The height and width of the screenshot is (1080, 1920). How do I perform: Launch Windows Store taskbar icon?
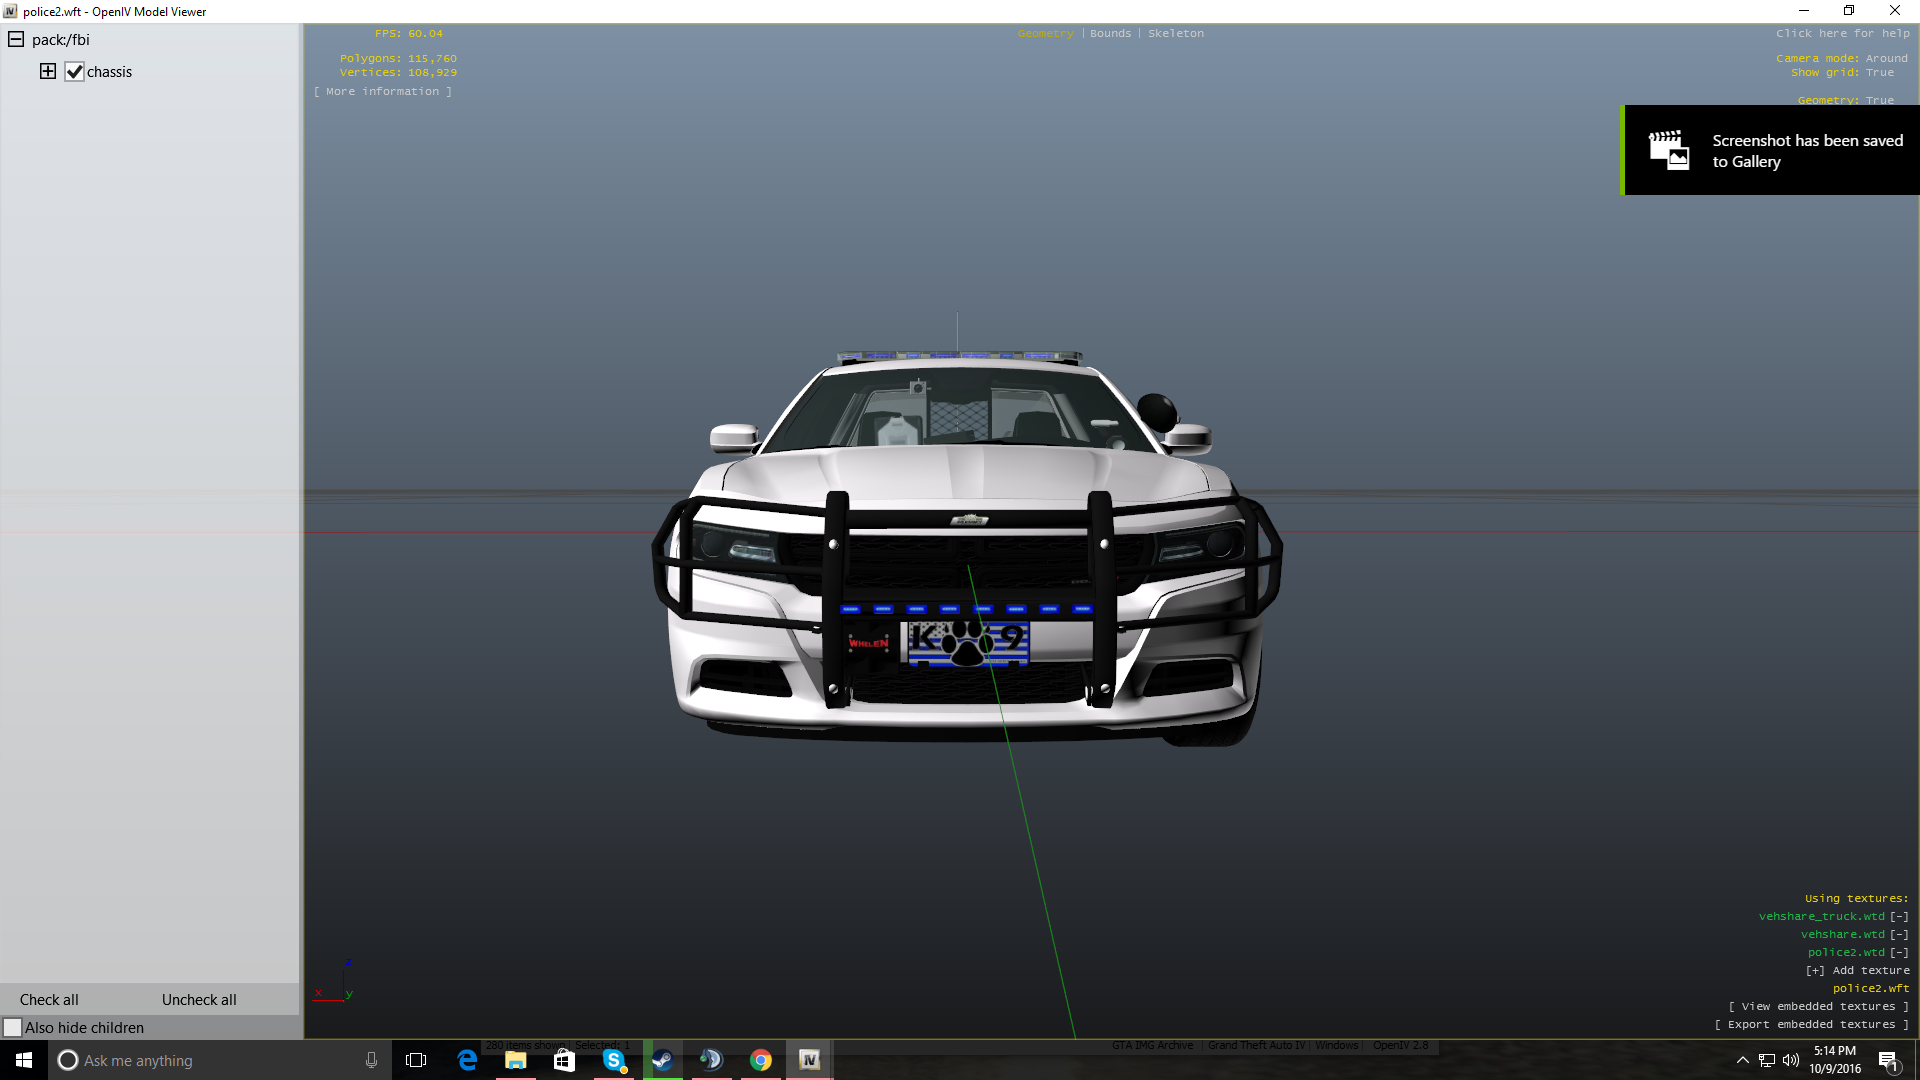(564, 1060)
